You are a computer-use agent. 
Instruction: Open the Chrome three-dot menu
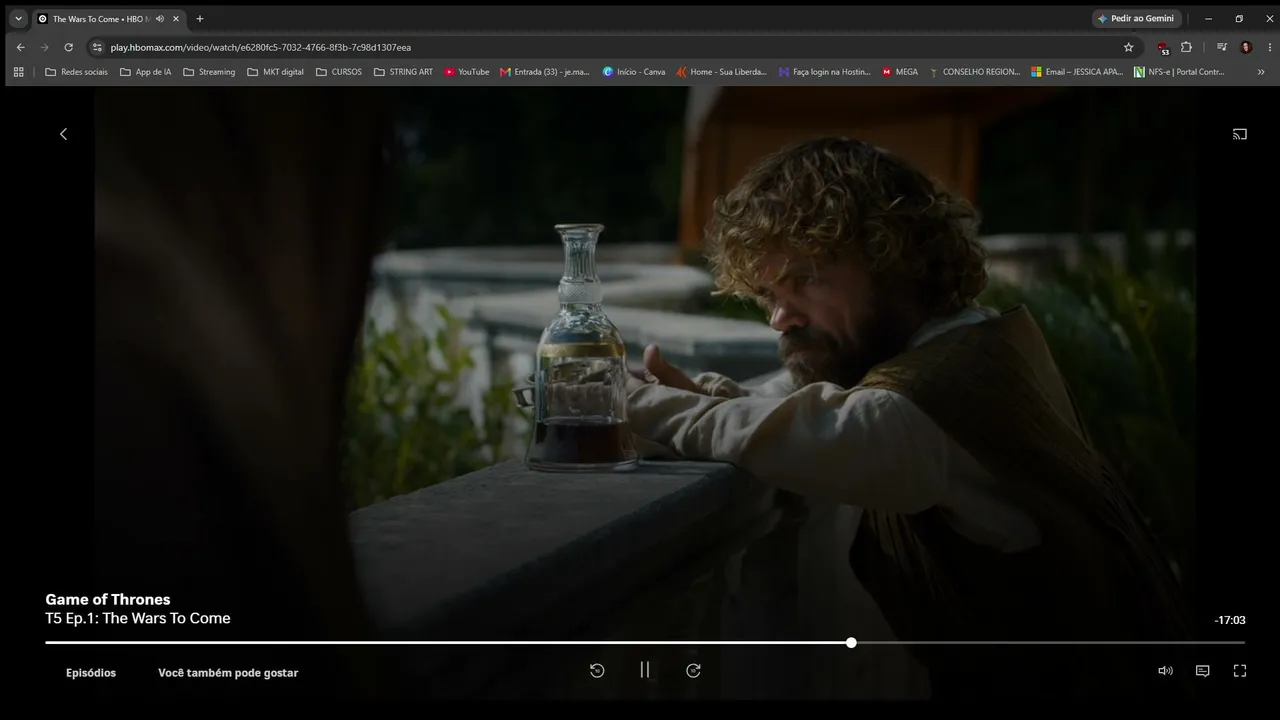(1268, 47)
